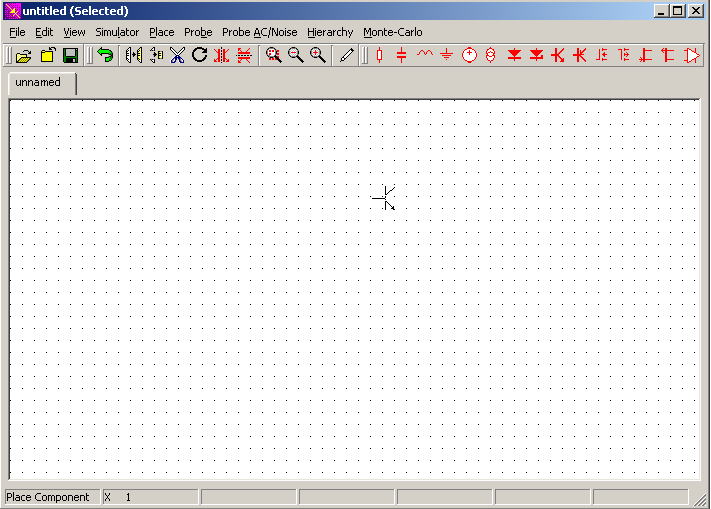
Task: Save the schematic with the floppy disk icon
Action: pos(70,55)
